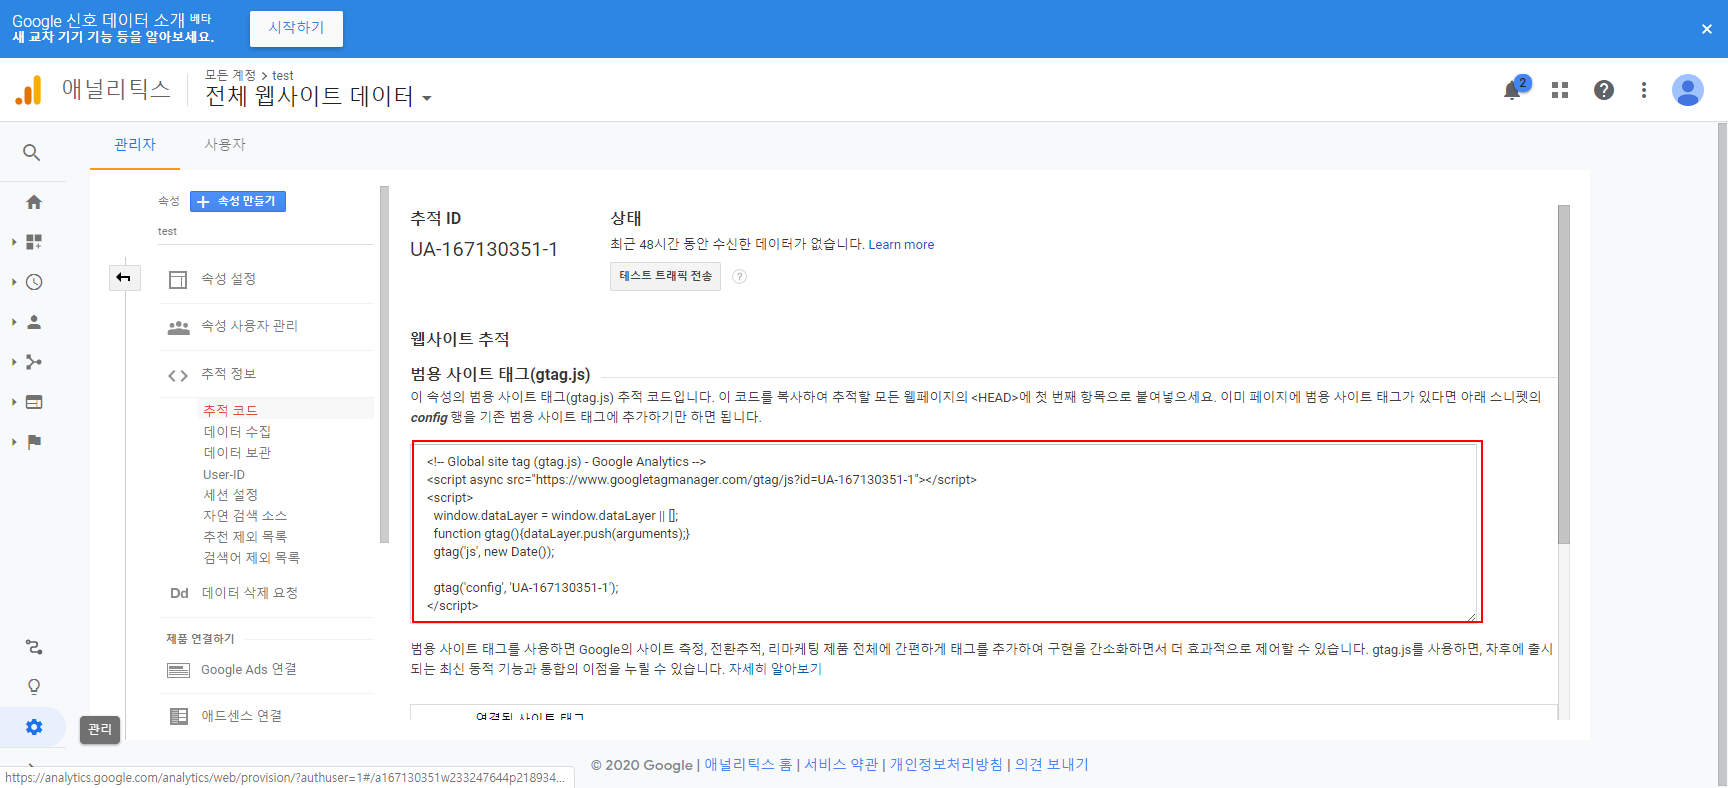Viewport: 1728px width, 788px height.
Task: Open notifications bell with badge 2
Action: tap(1514, 89)
